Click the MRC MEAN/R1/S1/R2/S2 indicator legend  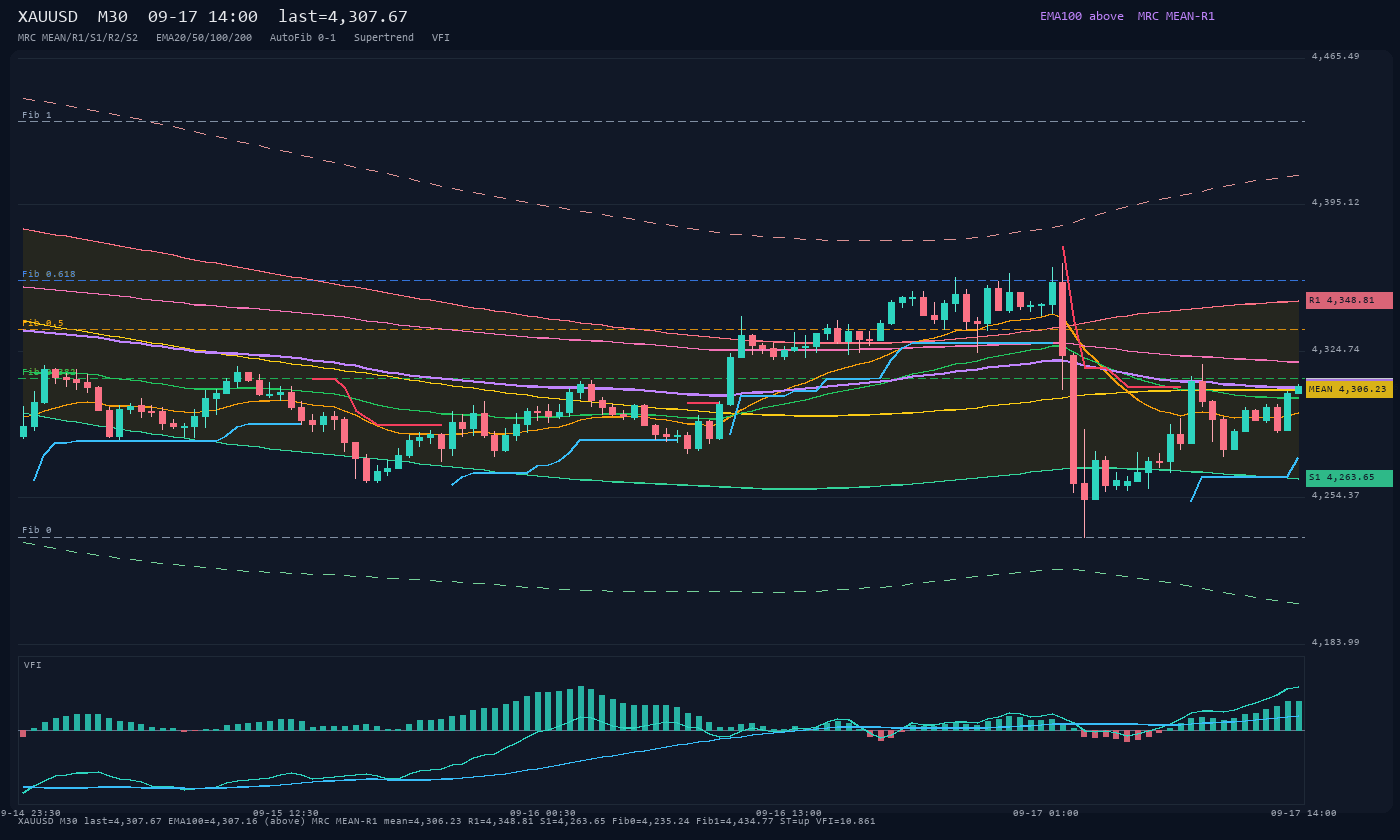(78, 37)
